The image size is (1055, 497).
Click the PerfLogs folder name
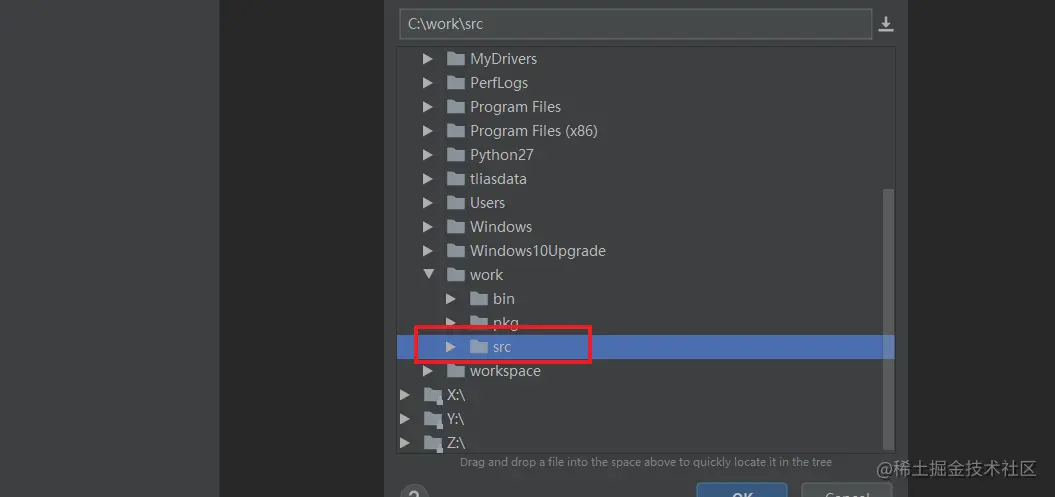(499, 83)
